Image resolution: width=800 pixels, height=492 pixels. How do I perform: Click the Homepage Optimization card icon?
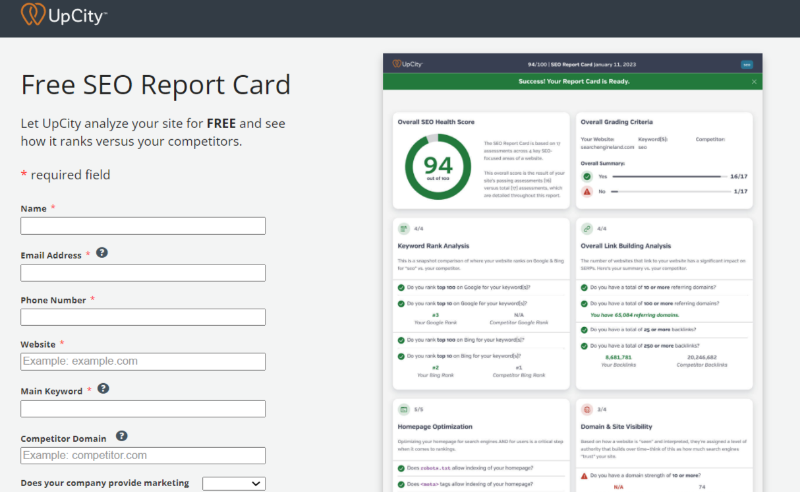pos(404,409)
